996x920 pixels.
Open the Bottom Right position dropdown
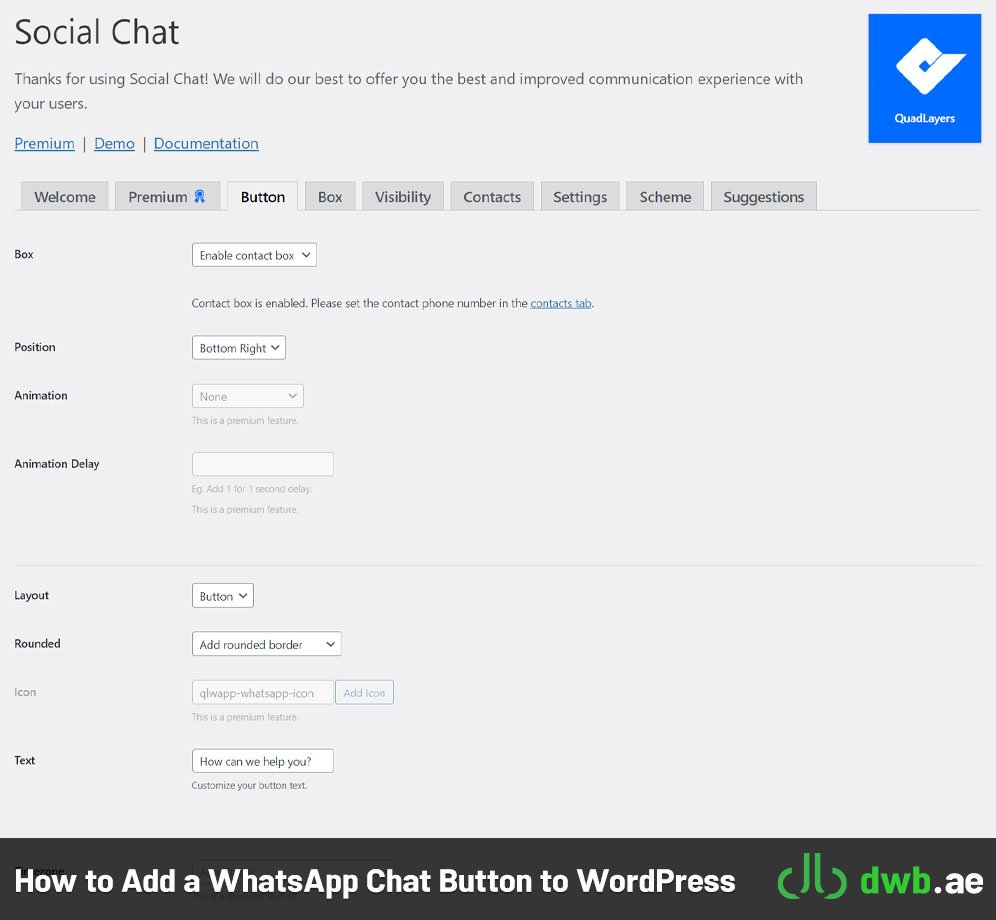pos(239,348)
